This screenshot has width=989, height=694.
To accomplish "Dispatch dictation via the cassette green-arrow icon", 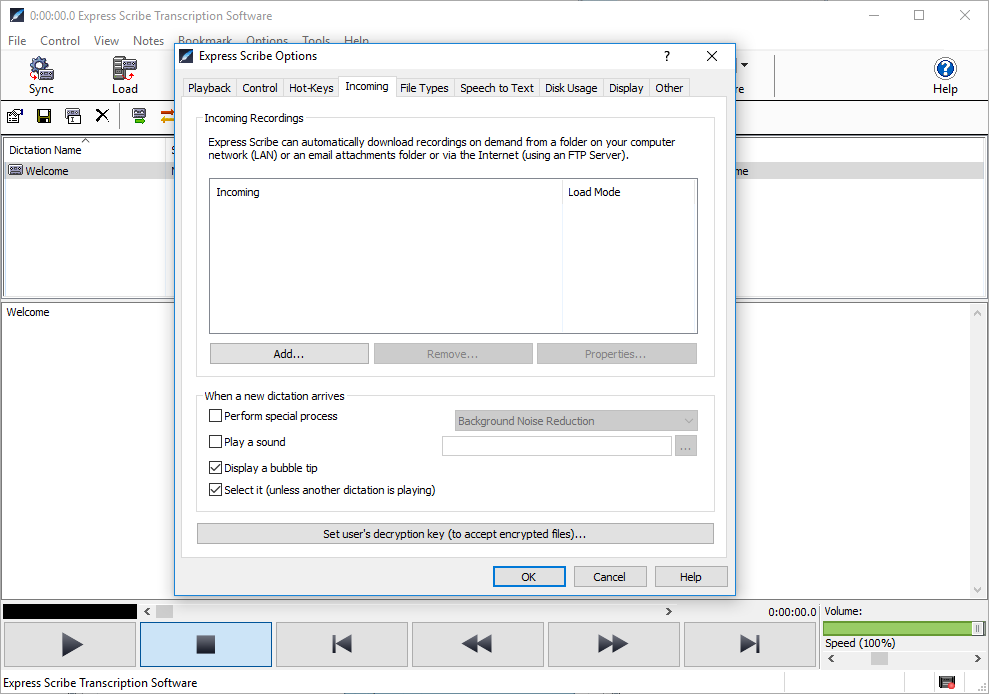I will click(x=139, y=116).
